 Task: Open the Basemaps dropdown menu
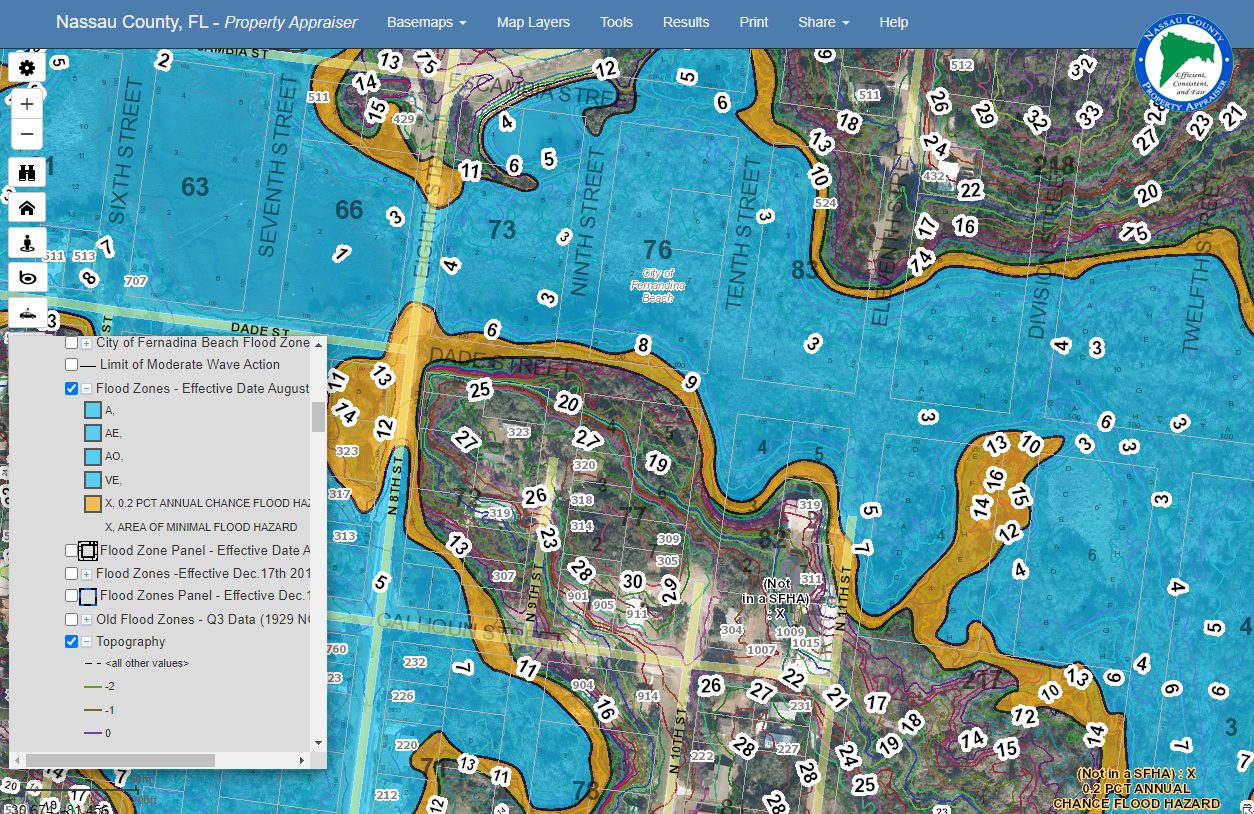(x=427, y=22)
